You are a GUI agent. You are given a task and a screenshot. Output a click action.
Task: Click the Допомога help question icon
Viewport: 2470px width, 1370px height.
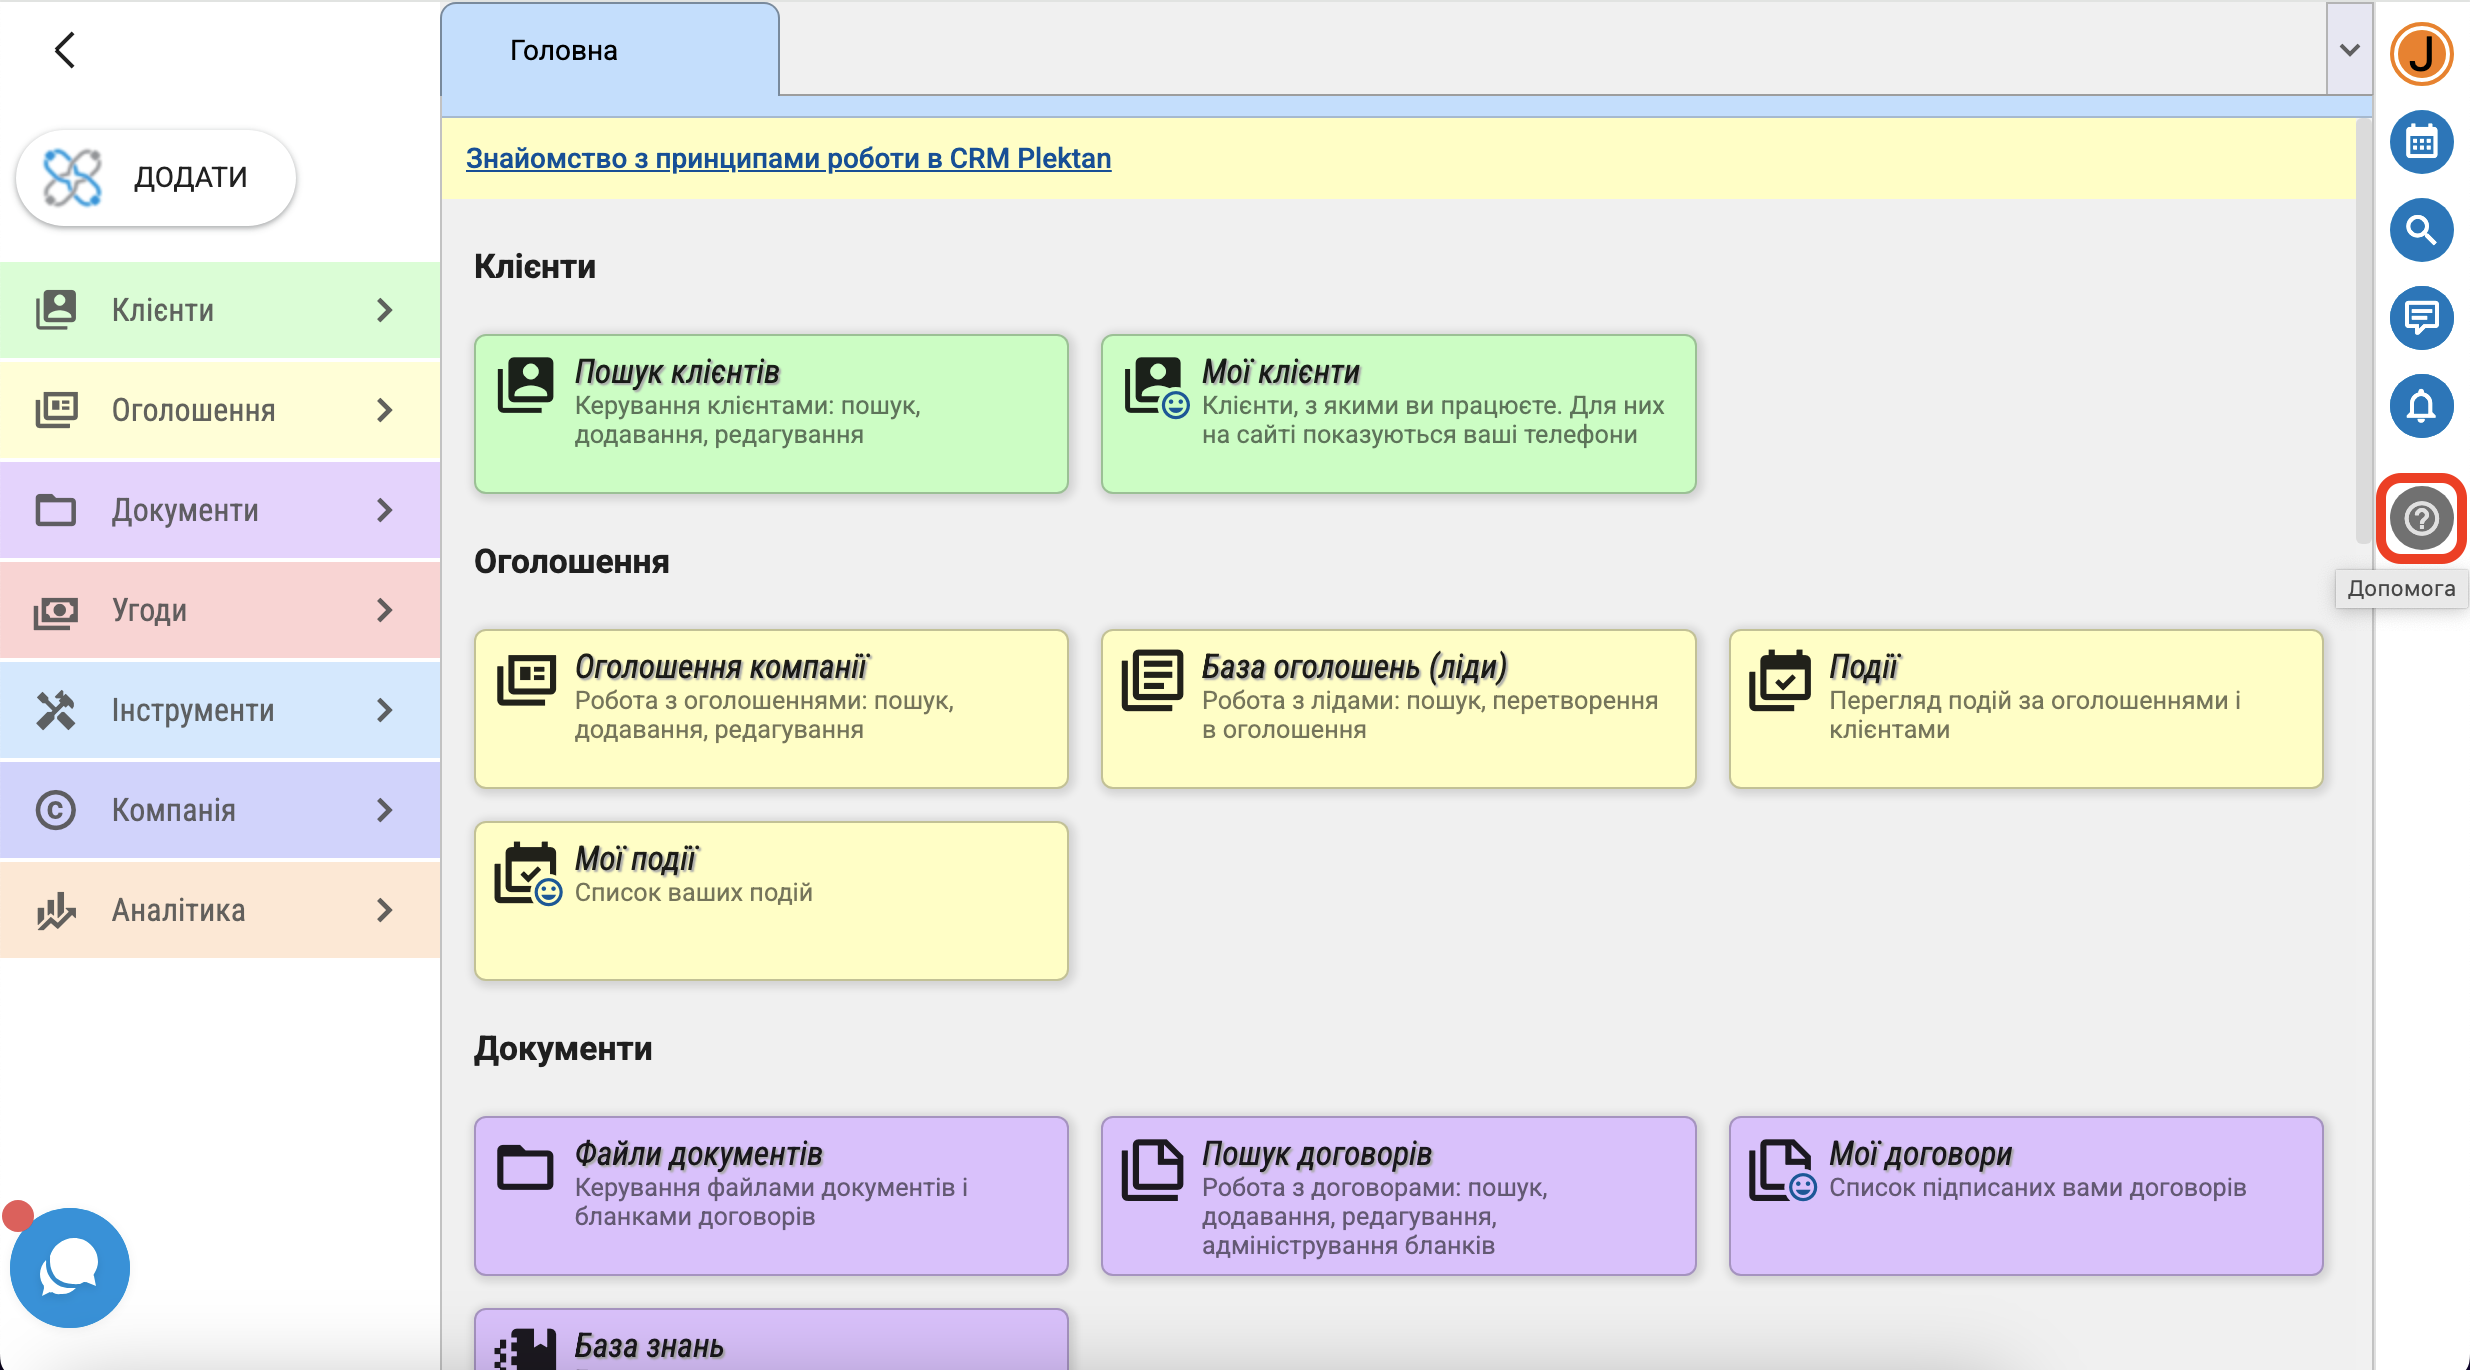(x=2421, y=518)
